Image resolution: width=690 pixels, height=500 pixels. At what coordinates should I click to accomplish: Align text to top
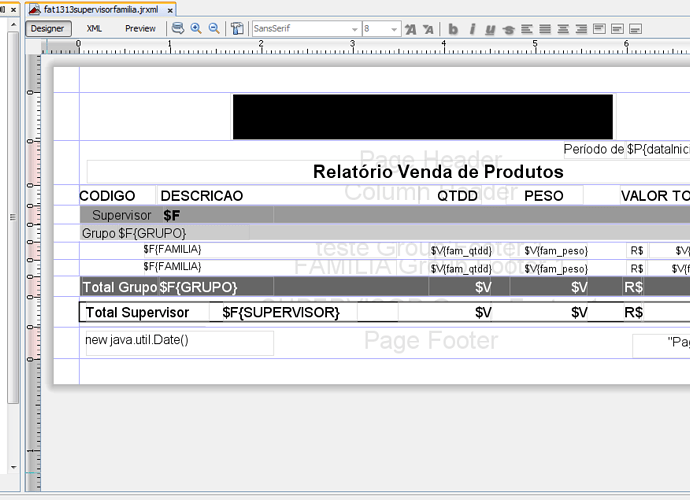[x=599, y=29]
